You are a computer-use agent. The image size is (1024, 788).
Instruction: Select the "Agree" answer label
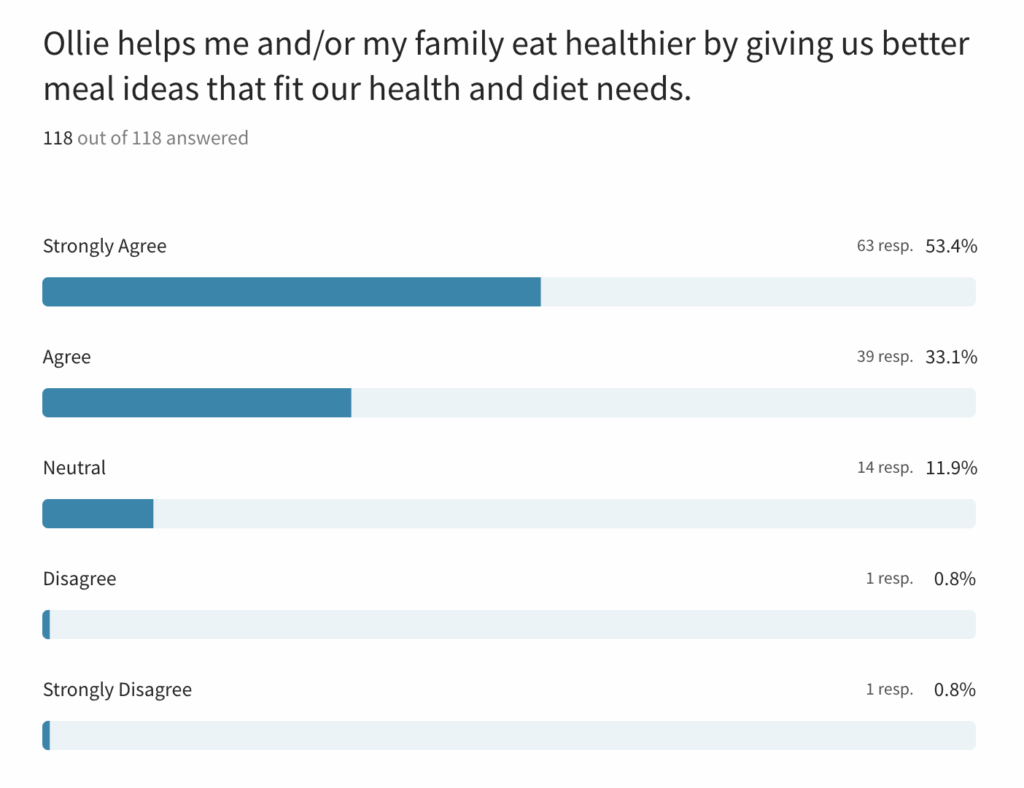67,357
